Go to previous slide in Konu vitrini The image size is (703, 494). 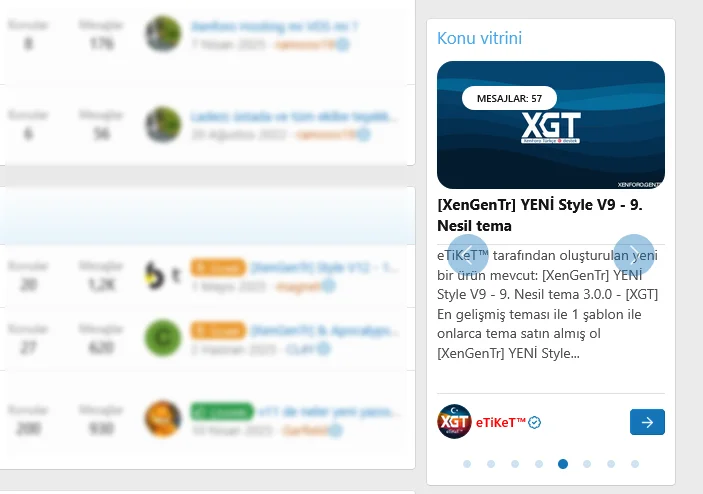pyautogui.click(x=468, y=255)
